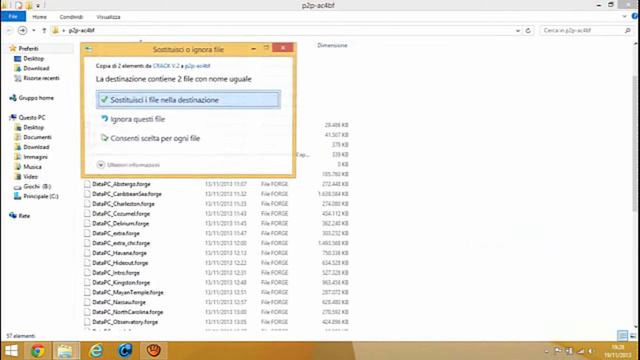Select file DataPC_Cozumel.forge
Viewport: 640px width, 360px height.
(x=121, y=214)
